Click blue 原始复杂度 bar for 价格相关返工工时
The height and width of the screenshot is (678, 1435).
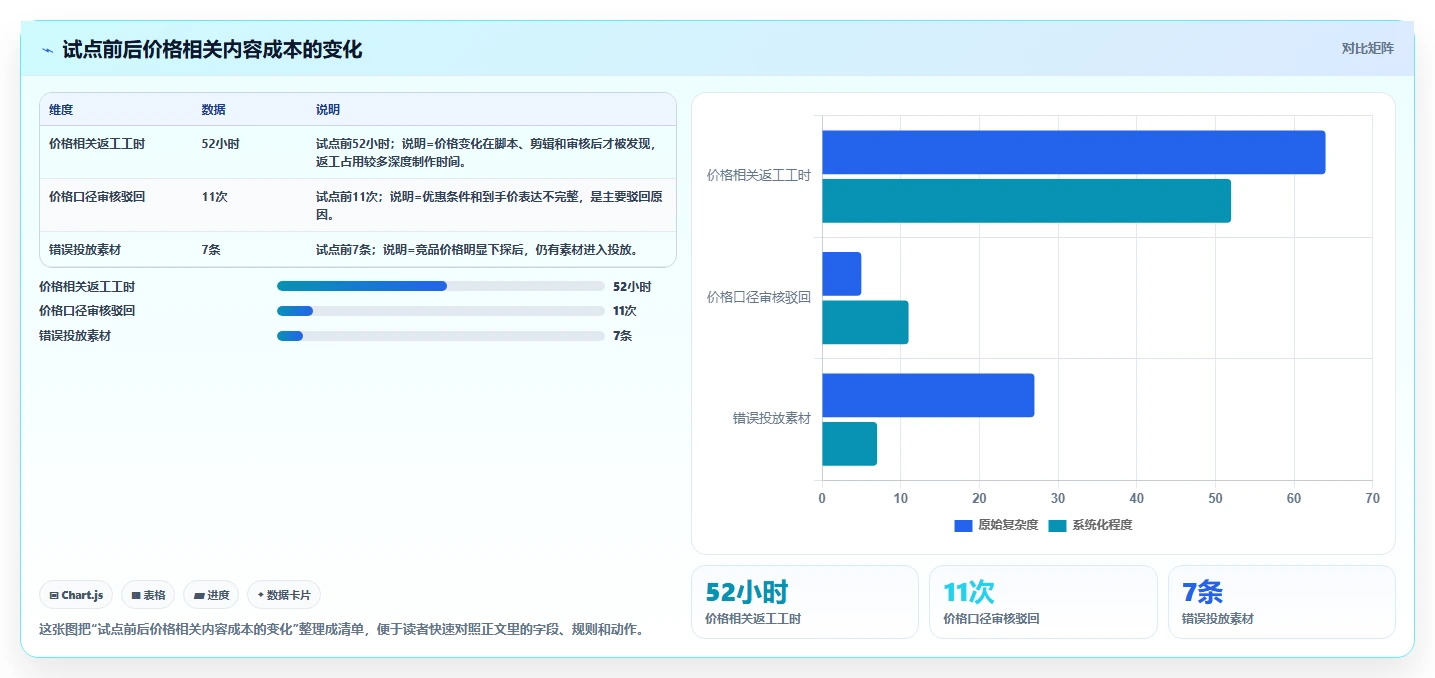click(x=1074, y=152)
